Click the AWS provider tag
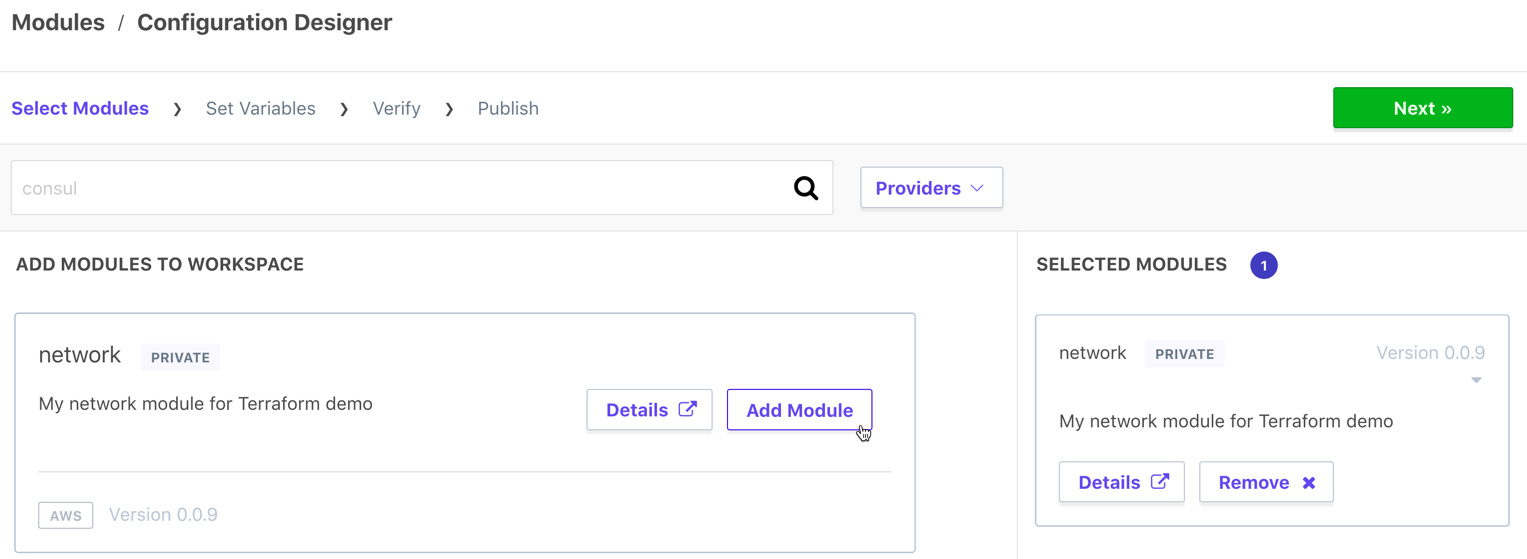 tap(66, 515)
